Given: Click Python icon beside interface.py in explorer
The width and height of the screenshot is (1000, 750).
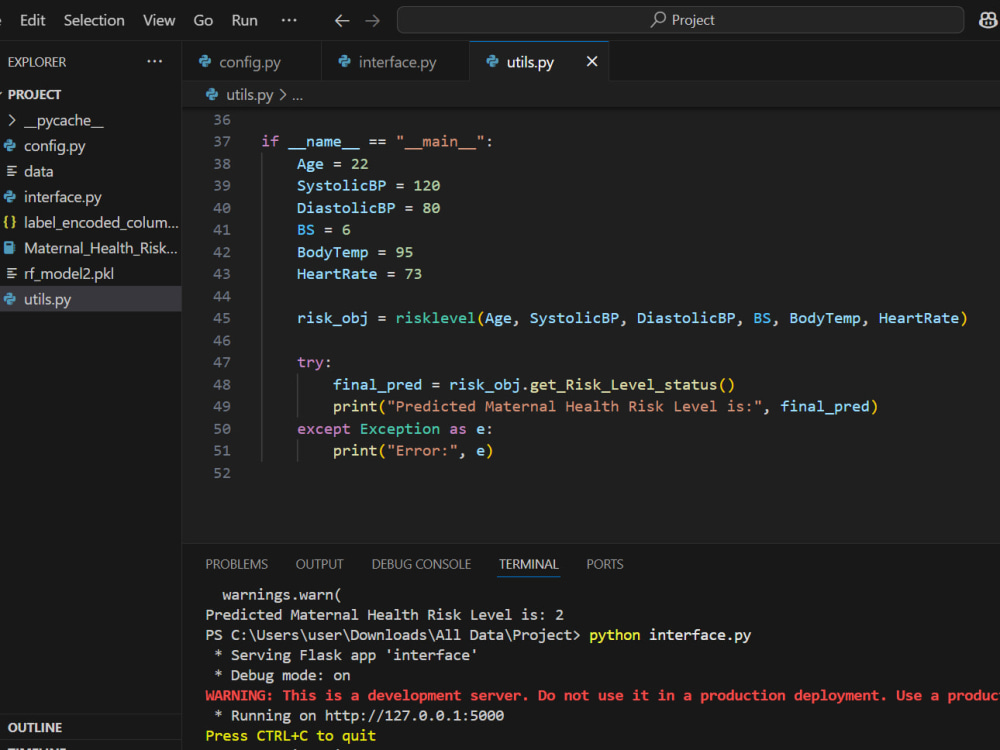Looking at the screenshot, I should (10, 197).
